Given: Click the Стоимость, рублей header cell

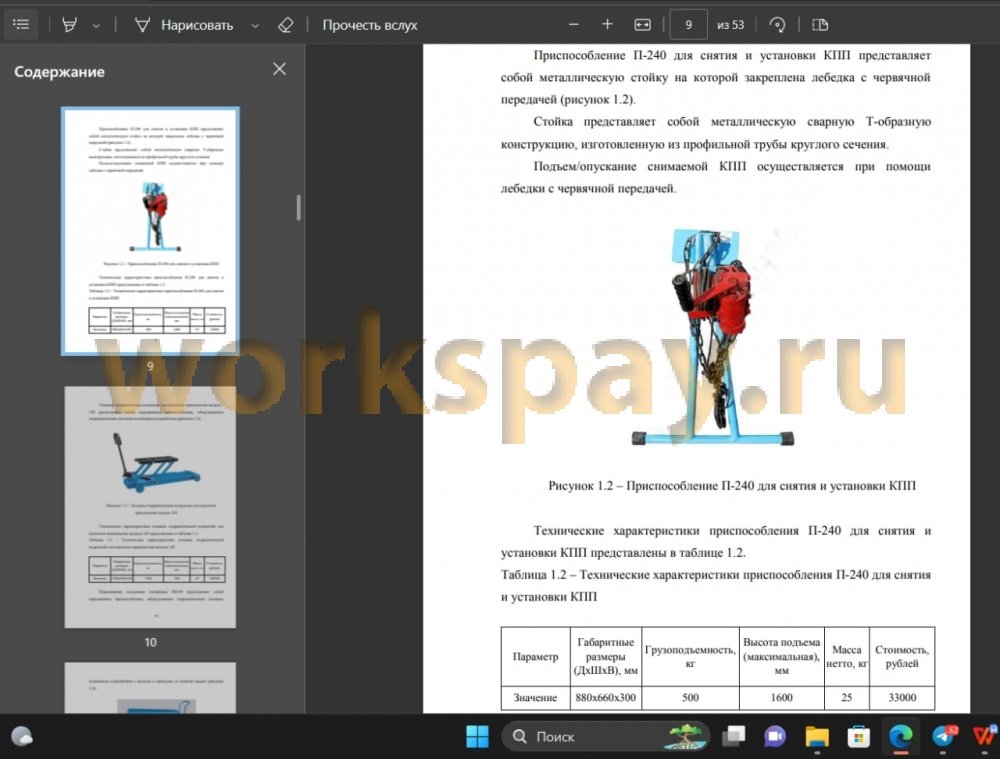Looking at the screenshot, I should click(x=902, y=656).
